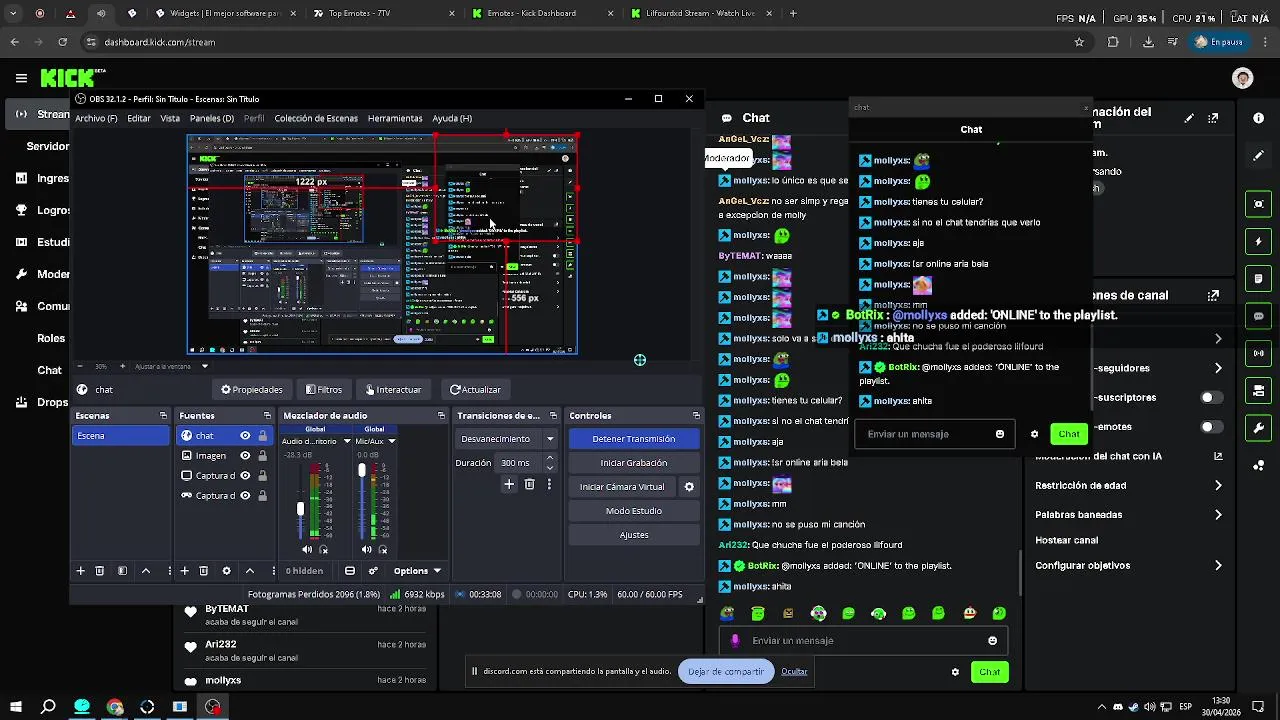Expand Palabras baneadas option
This screenshot has width=1280, height=720.
(1128, 515)
